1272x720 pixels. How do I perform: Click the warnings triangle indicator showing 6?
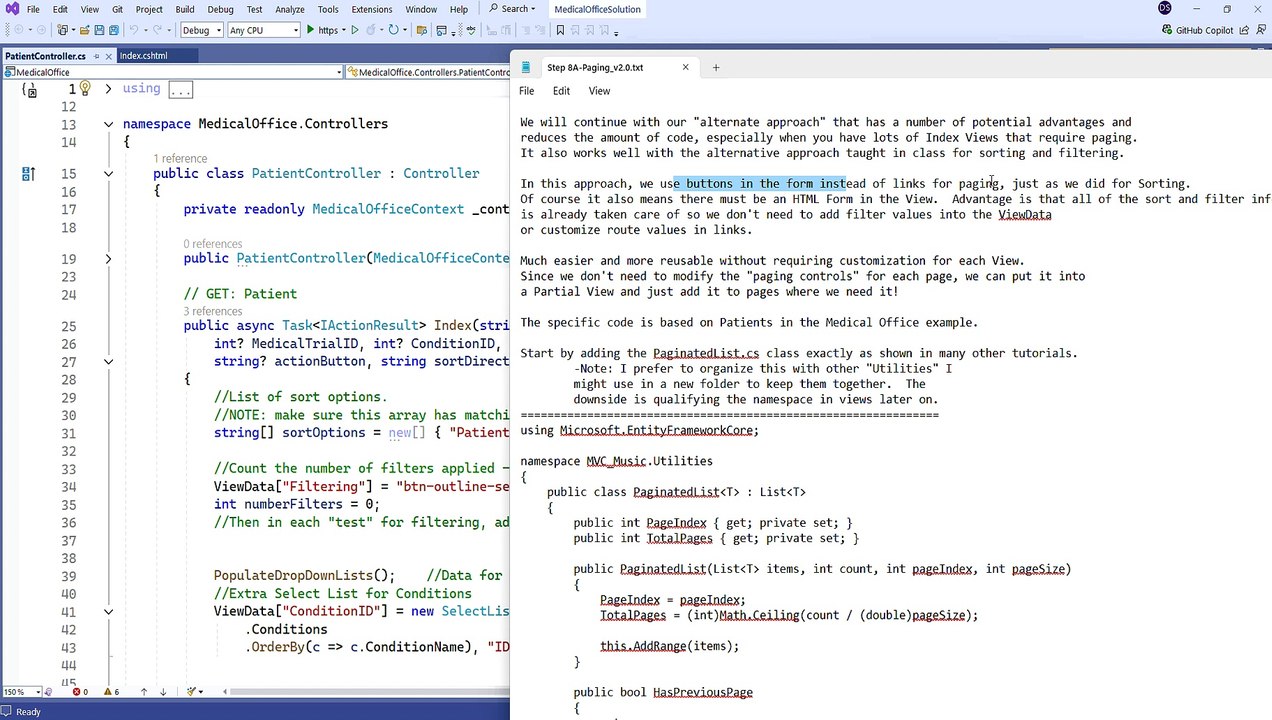pyautogui.click(x=110, y=692)
